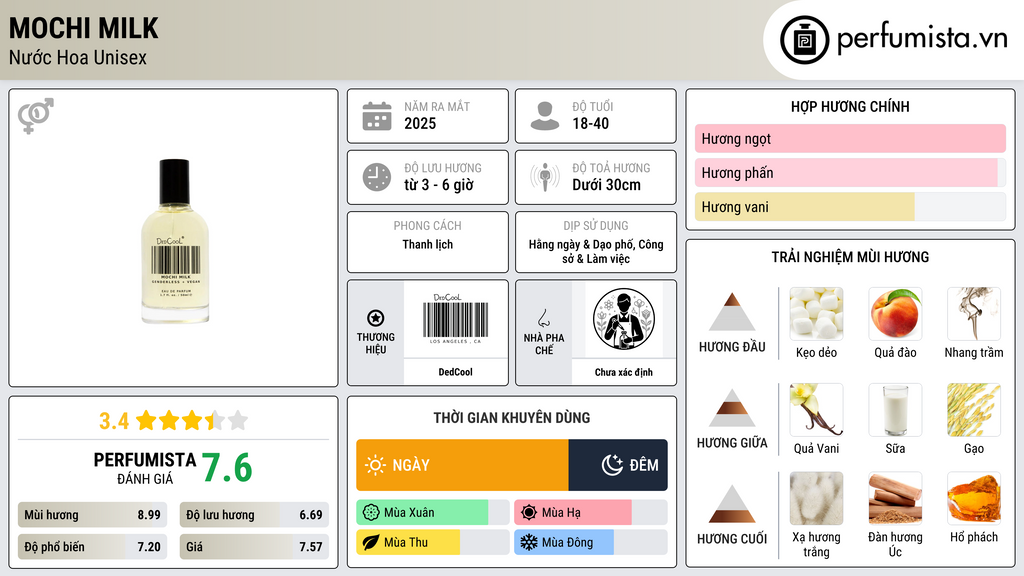The width and height of the screenshot is (1024, 576).
Task: Select the Nhang trầm incense note image
Action: pos(974,314)
